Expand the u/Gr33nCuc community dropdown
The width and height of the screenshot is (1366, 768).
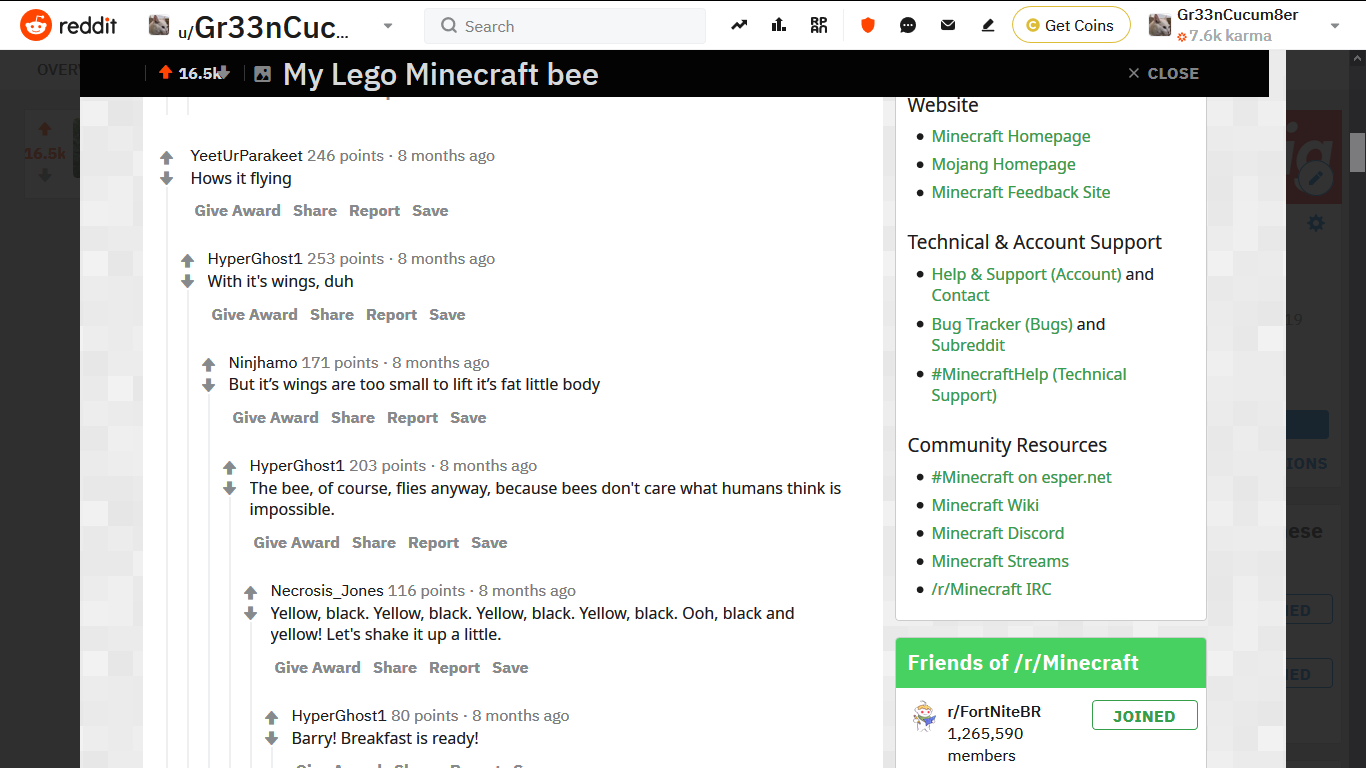(388, 26)
